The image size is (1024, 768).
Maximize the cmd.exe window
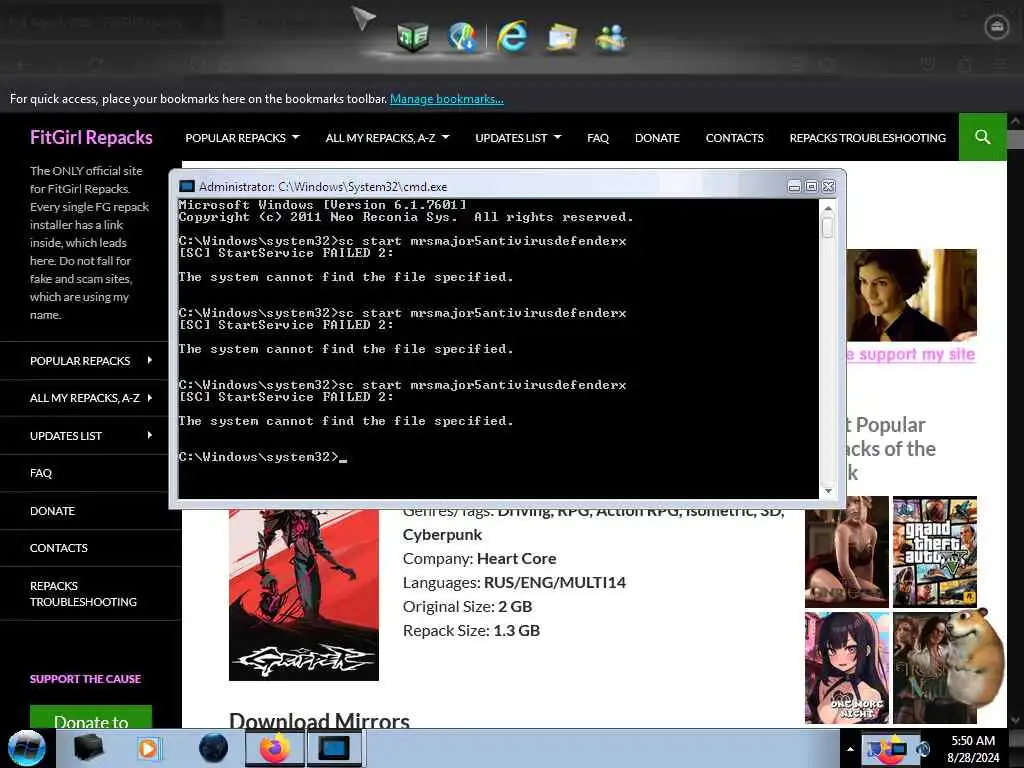[x=811, y=187]
